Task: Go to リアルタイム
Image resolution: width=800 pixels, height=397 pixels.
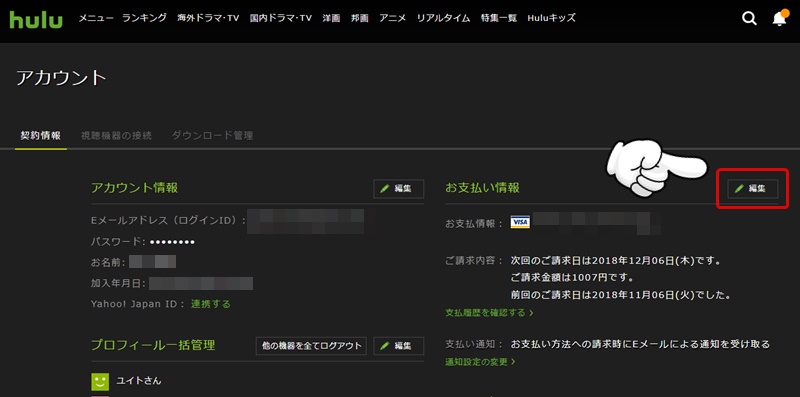Action: coord(443,18)
